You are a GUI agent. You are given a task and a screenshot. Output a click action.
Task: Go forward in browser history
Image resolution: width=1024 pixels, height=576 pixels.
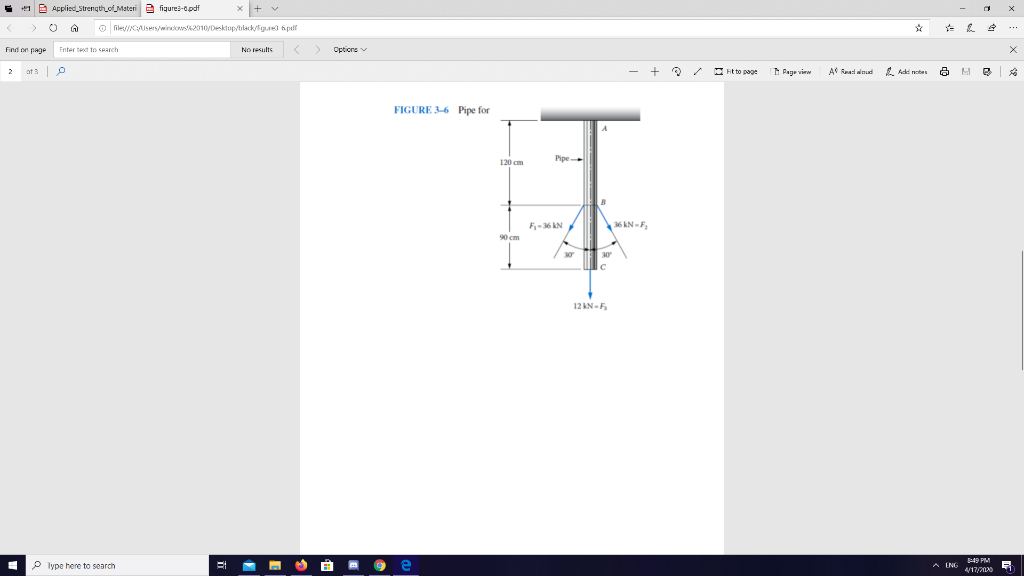(33, 28)
